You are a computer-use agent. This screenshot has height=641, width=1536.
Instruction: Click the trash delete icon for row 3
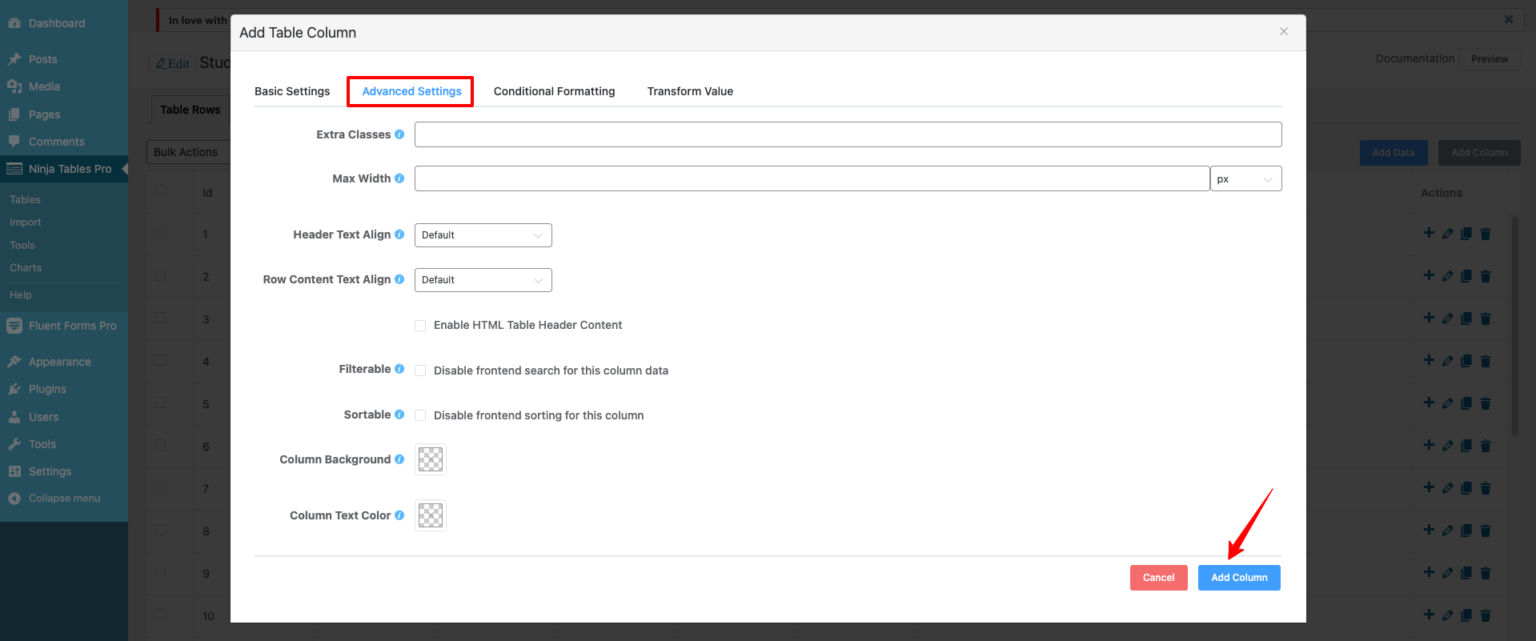pyautogui.click(x=1485, y=318)
